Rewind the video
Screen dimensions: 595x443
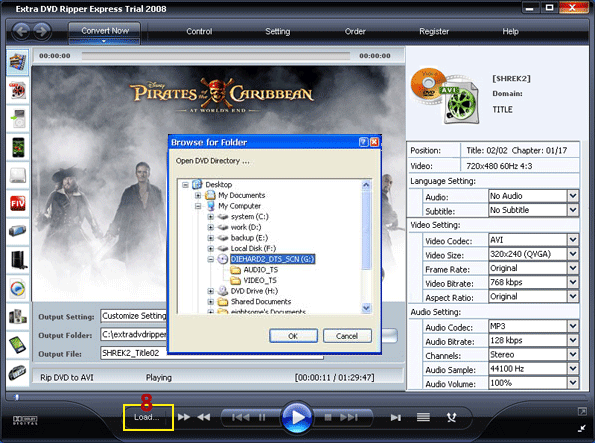[204, 417]
